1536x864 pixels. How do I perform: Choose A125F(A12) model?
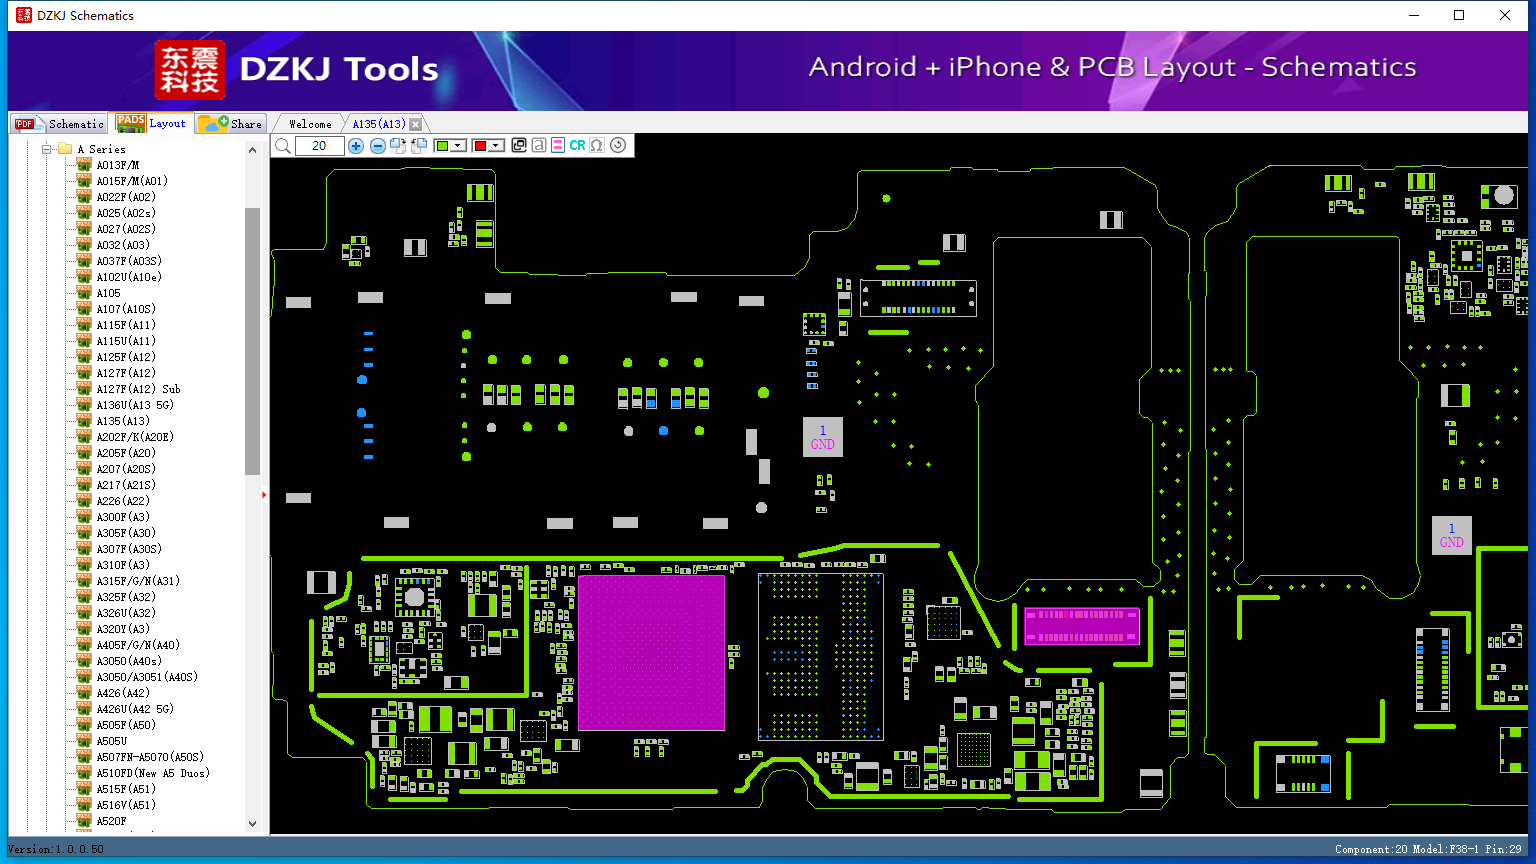[x=126, y=357]
